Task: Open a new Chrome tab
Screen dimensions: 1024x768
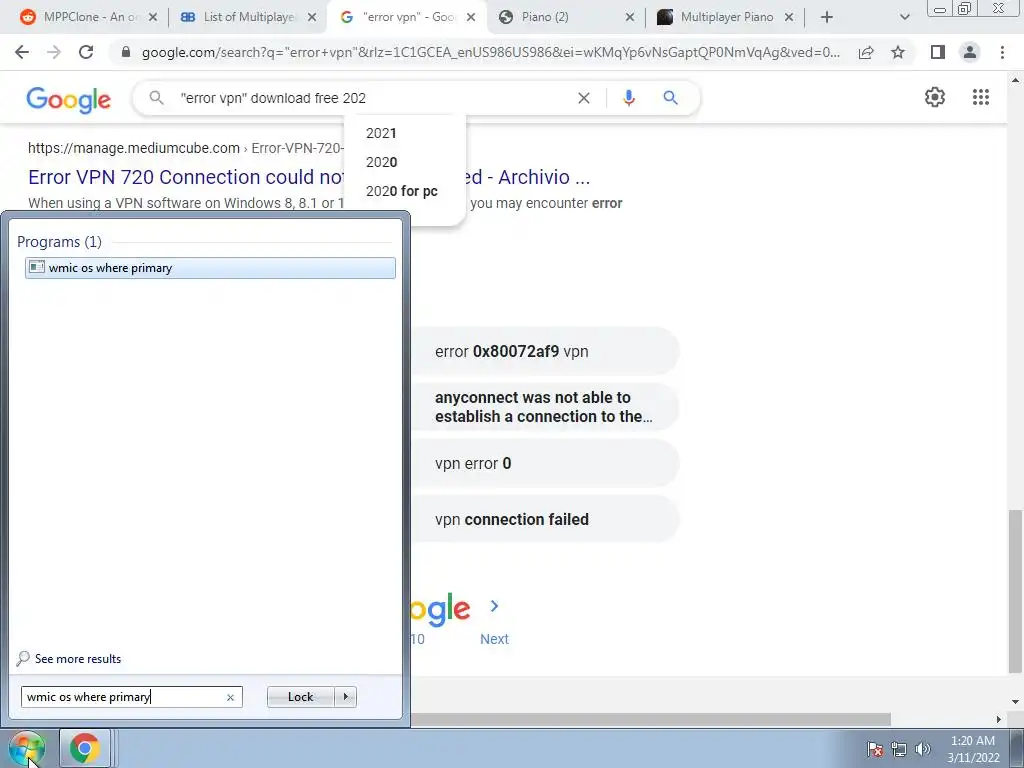Action: [826, 17]
